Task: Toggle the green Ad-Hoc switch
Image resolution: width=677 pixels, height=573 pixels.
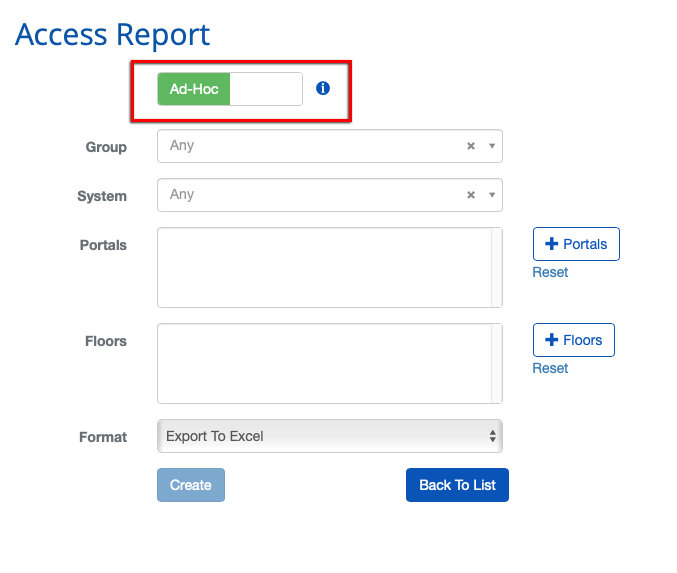Action: click(194, 89)
